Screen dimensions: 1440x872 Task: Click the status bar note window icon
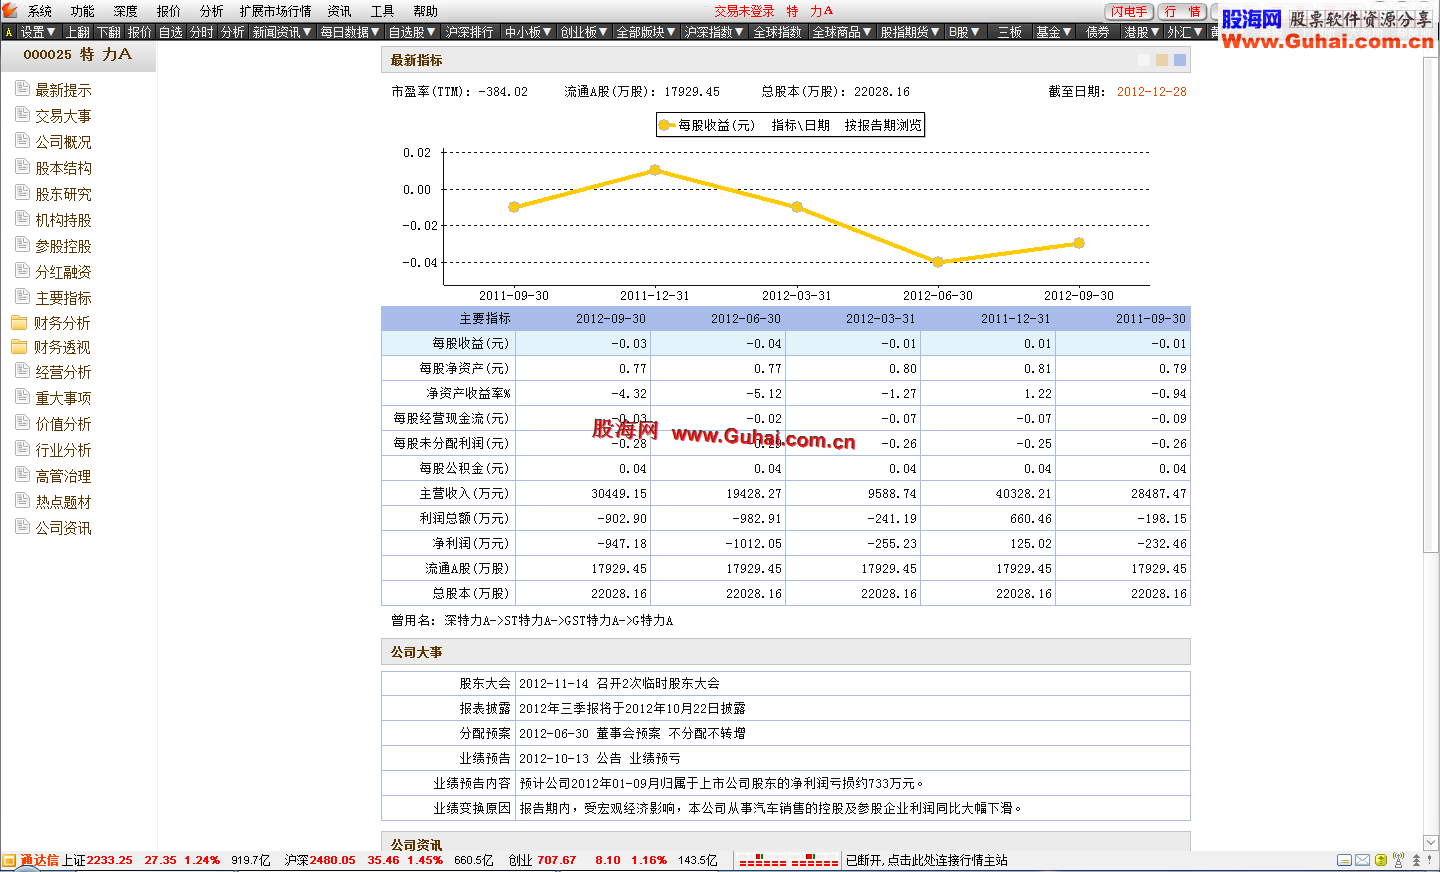pyautogui.click(x=1344, y=860)
